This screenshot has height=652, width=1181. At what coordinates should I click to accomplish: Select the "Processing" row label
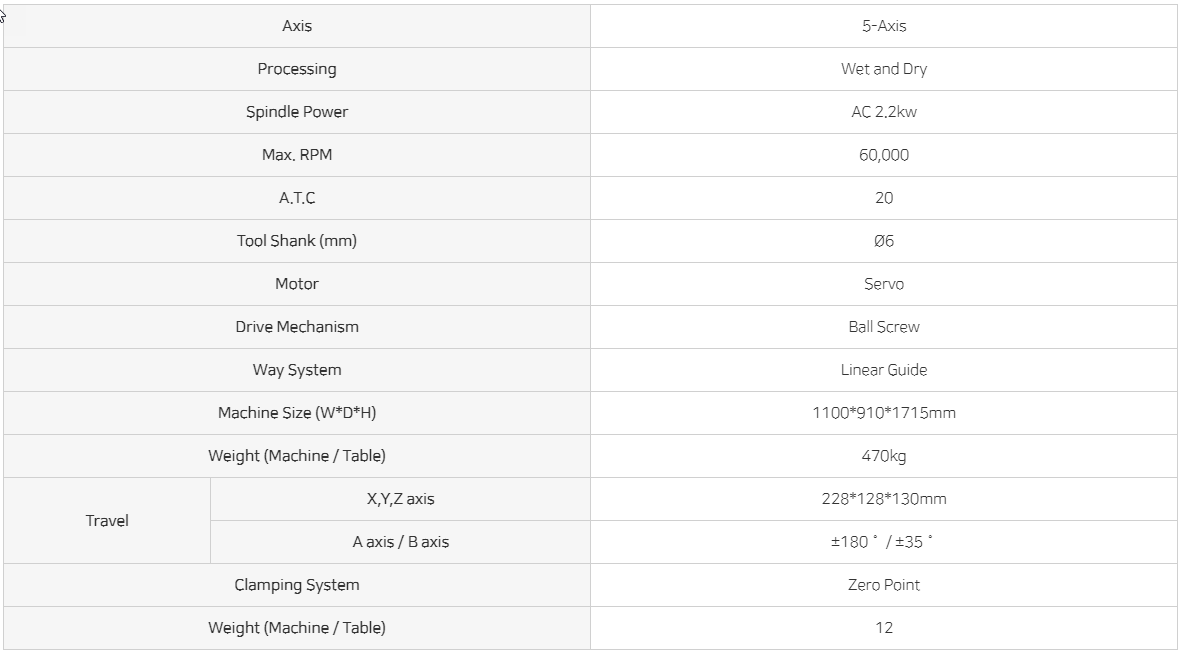tap(297, 69)
